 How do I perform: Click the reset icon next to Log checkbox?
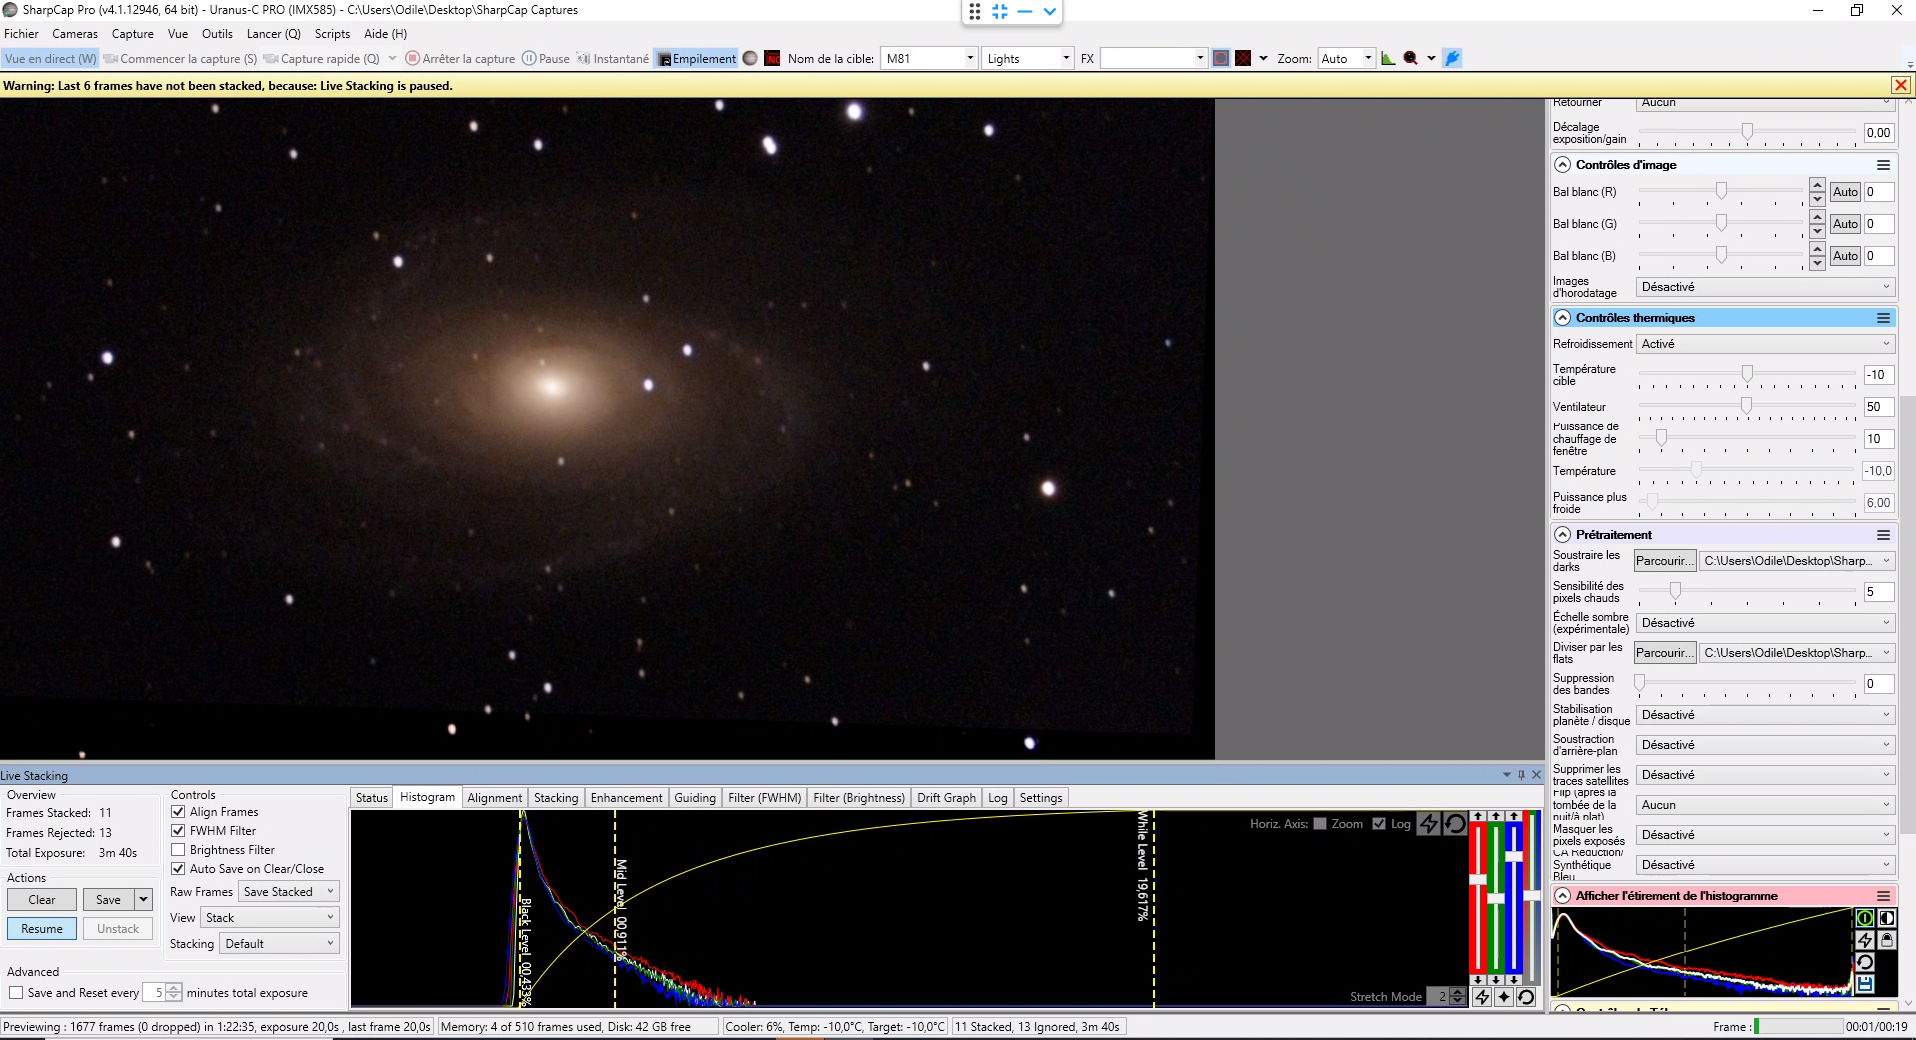pos(1456,824)
